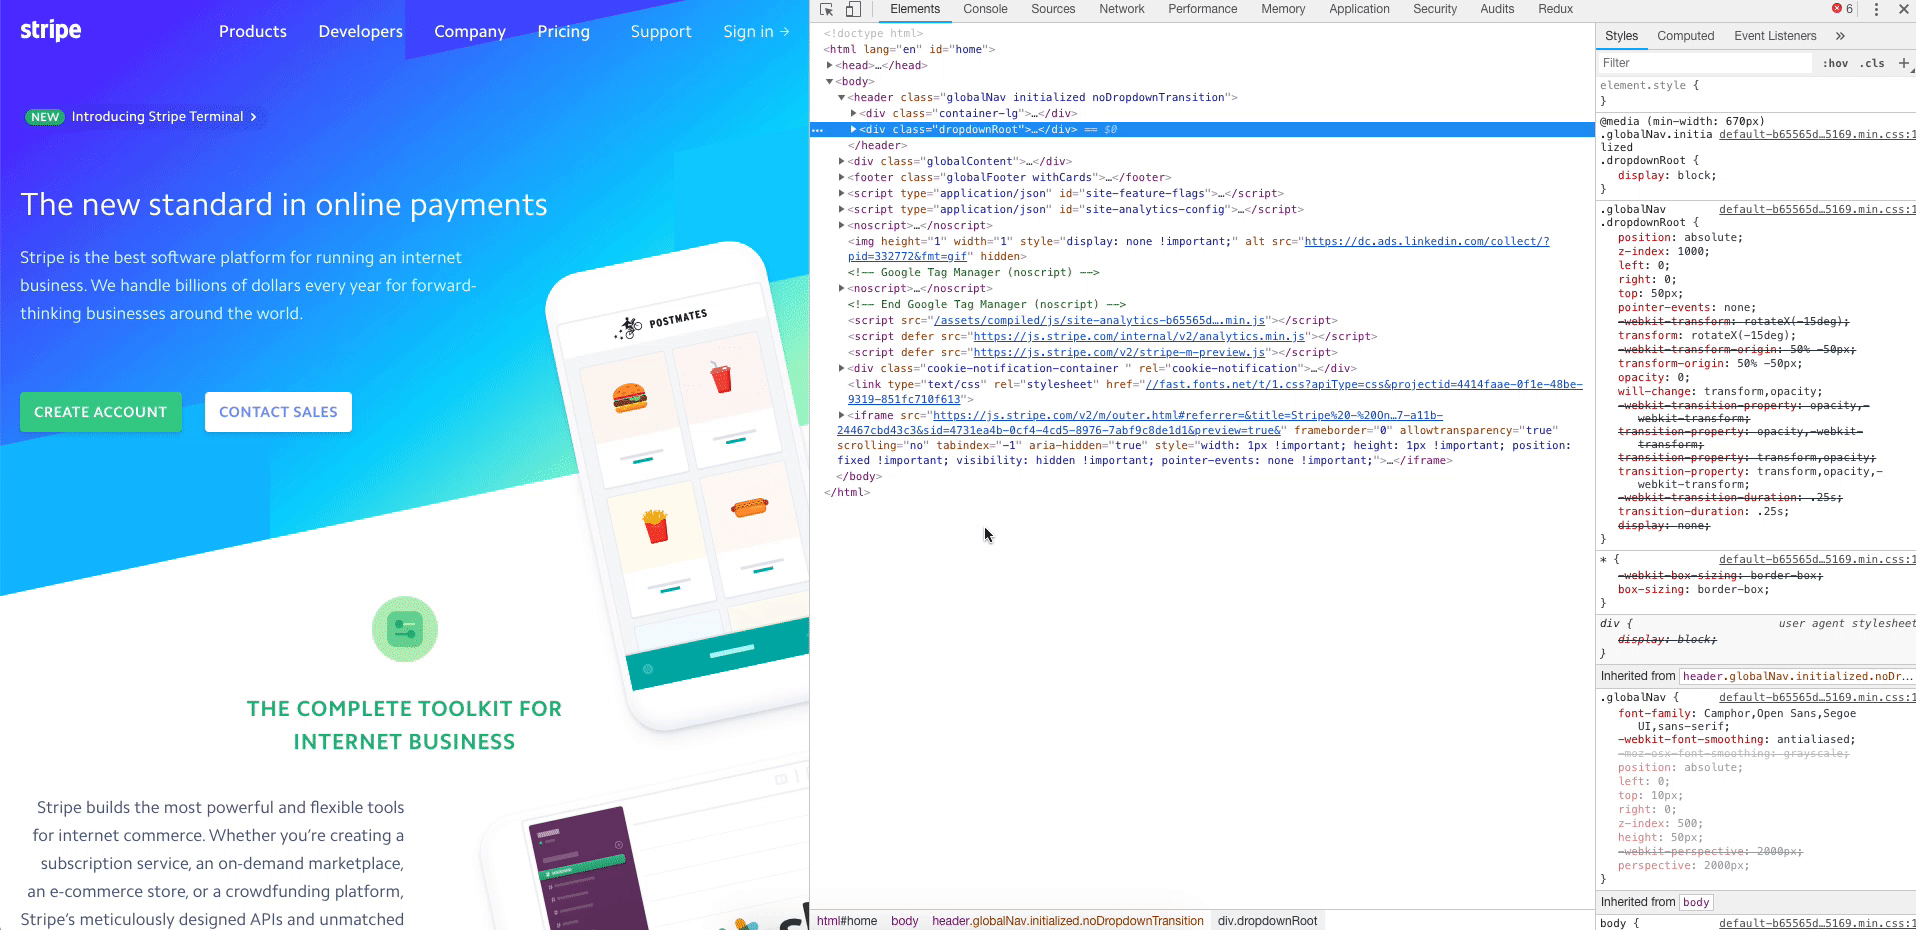
Task: Select div.dropdownRoot in the breadcrumb
Action: tap(1267, 921)
